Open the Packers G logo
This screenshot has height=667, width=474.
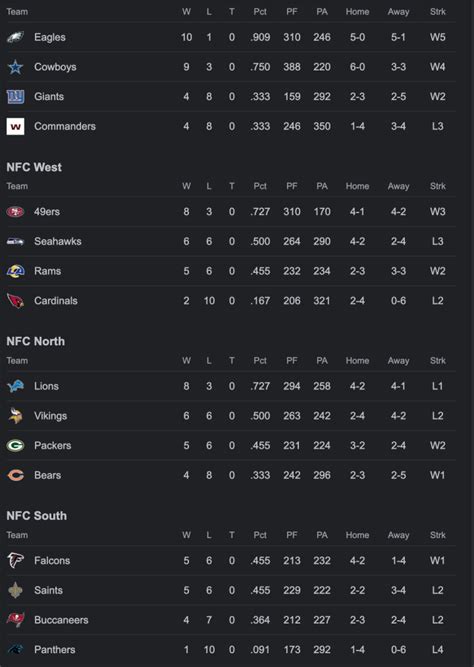coord(15,445)
